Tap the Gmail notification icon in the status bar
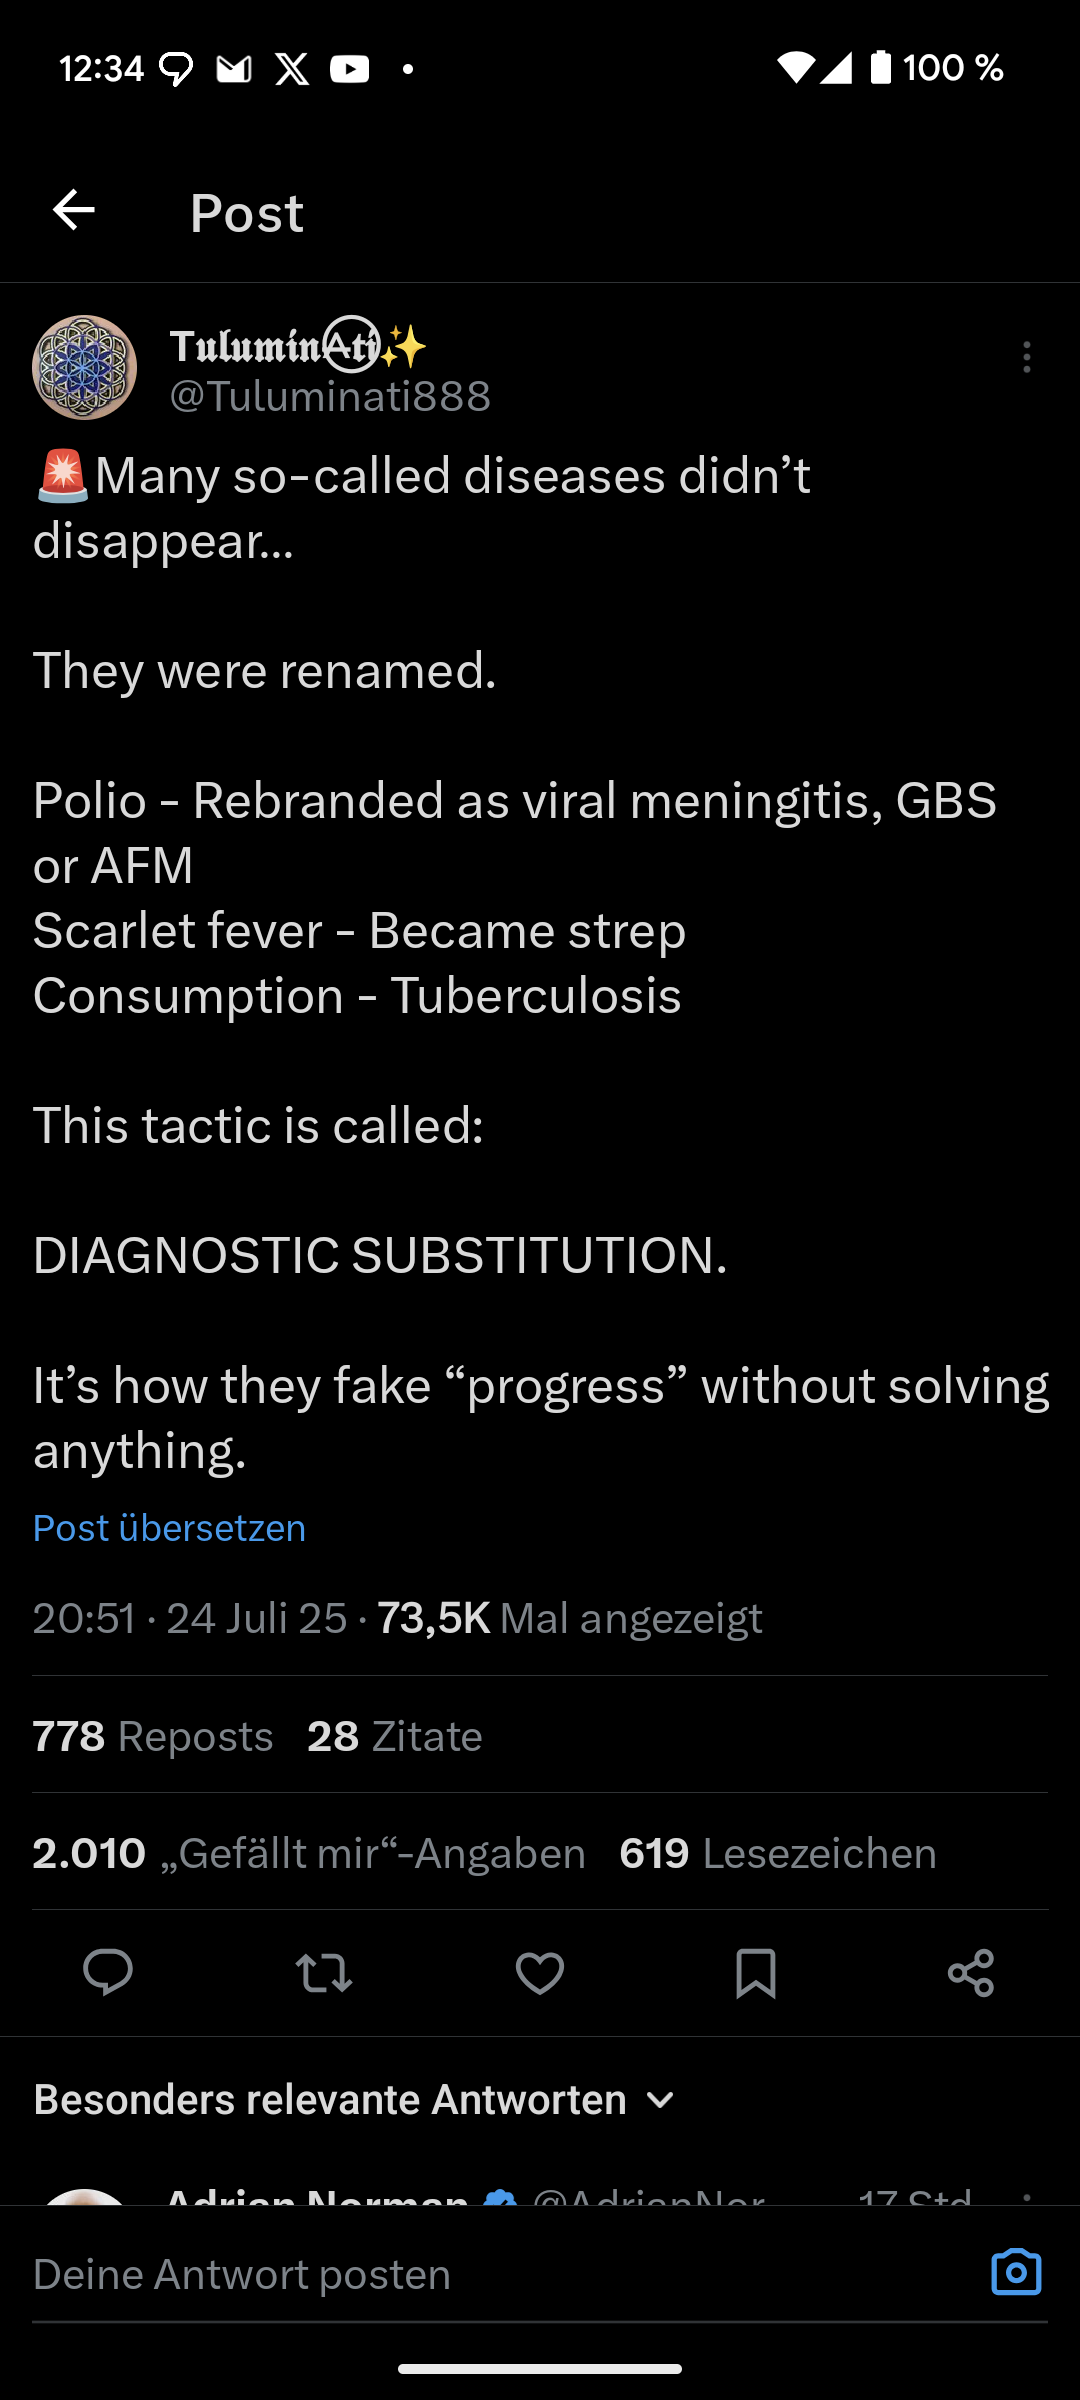Viewport: 1080px width, 2400px height. pyautogui.click(x=234, y=69)
